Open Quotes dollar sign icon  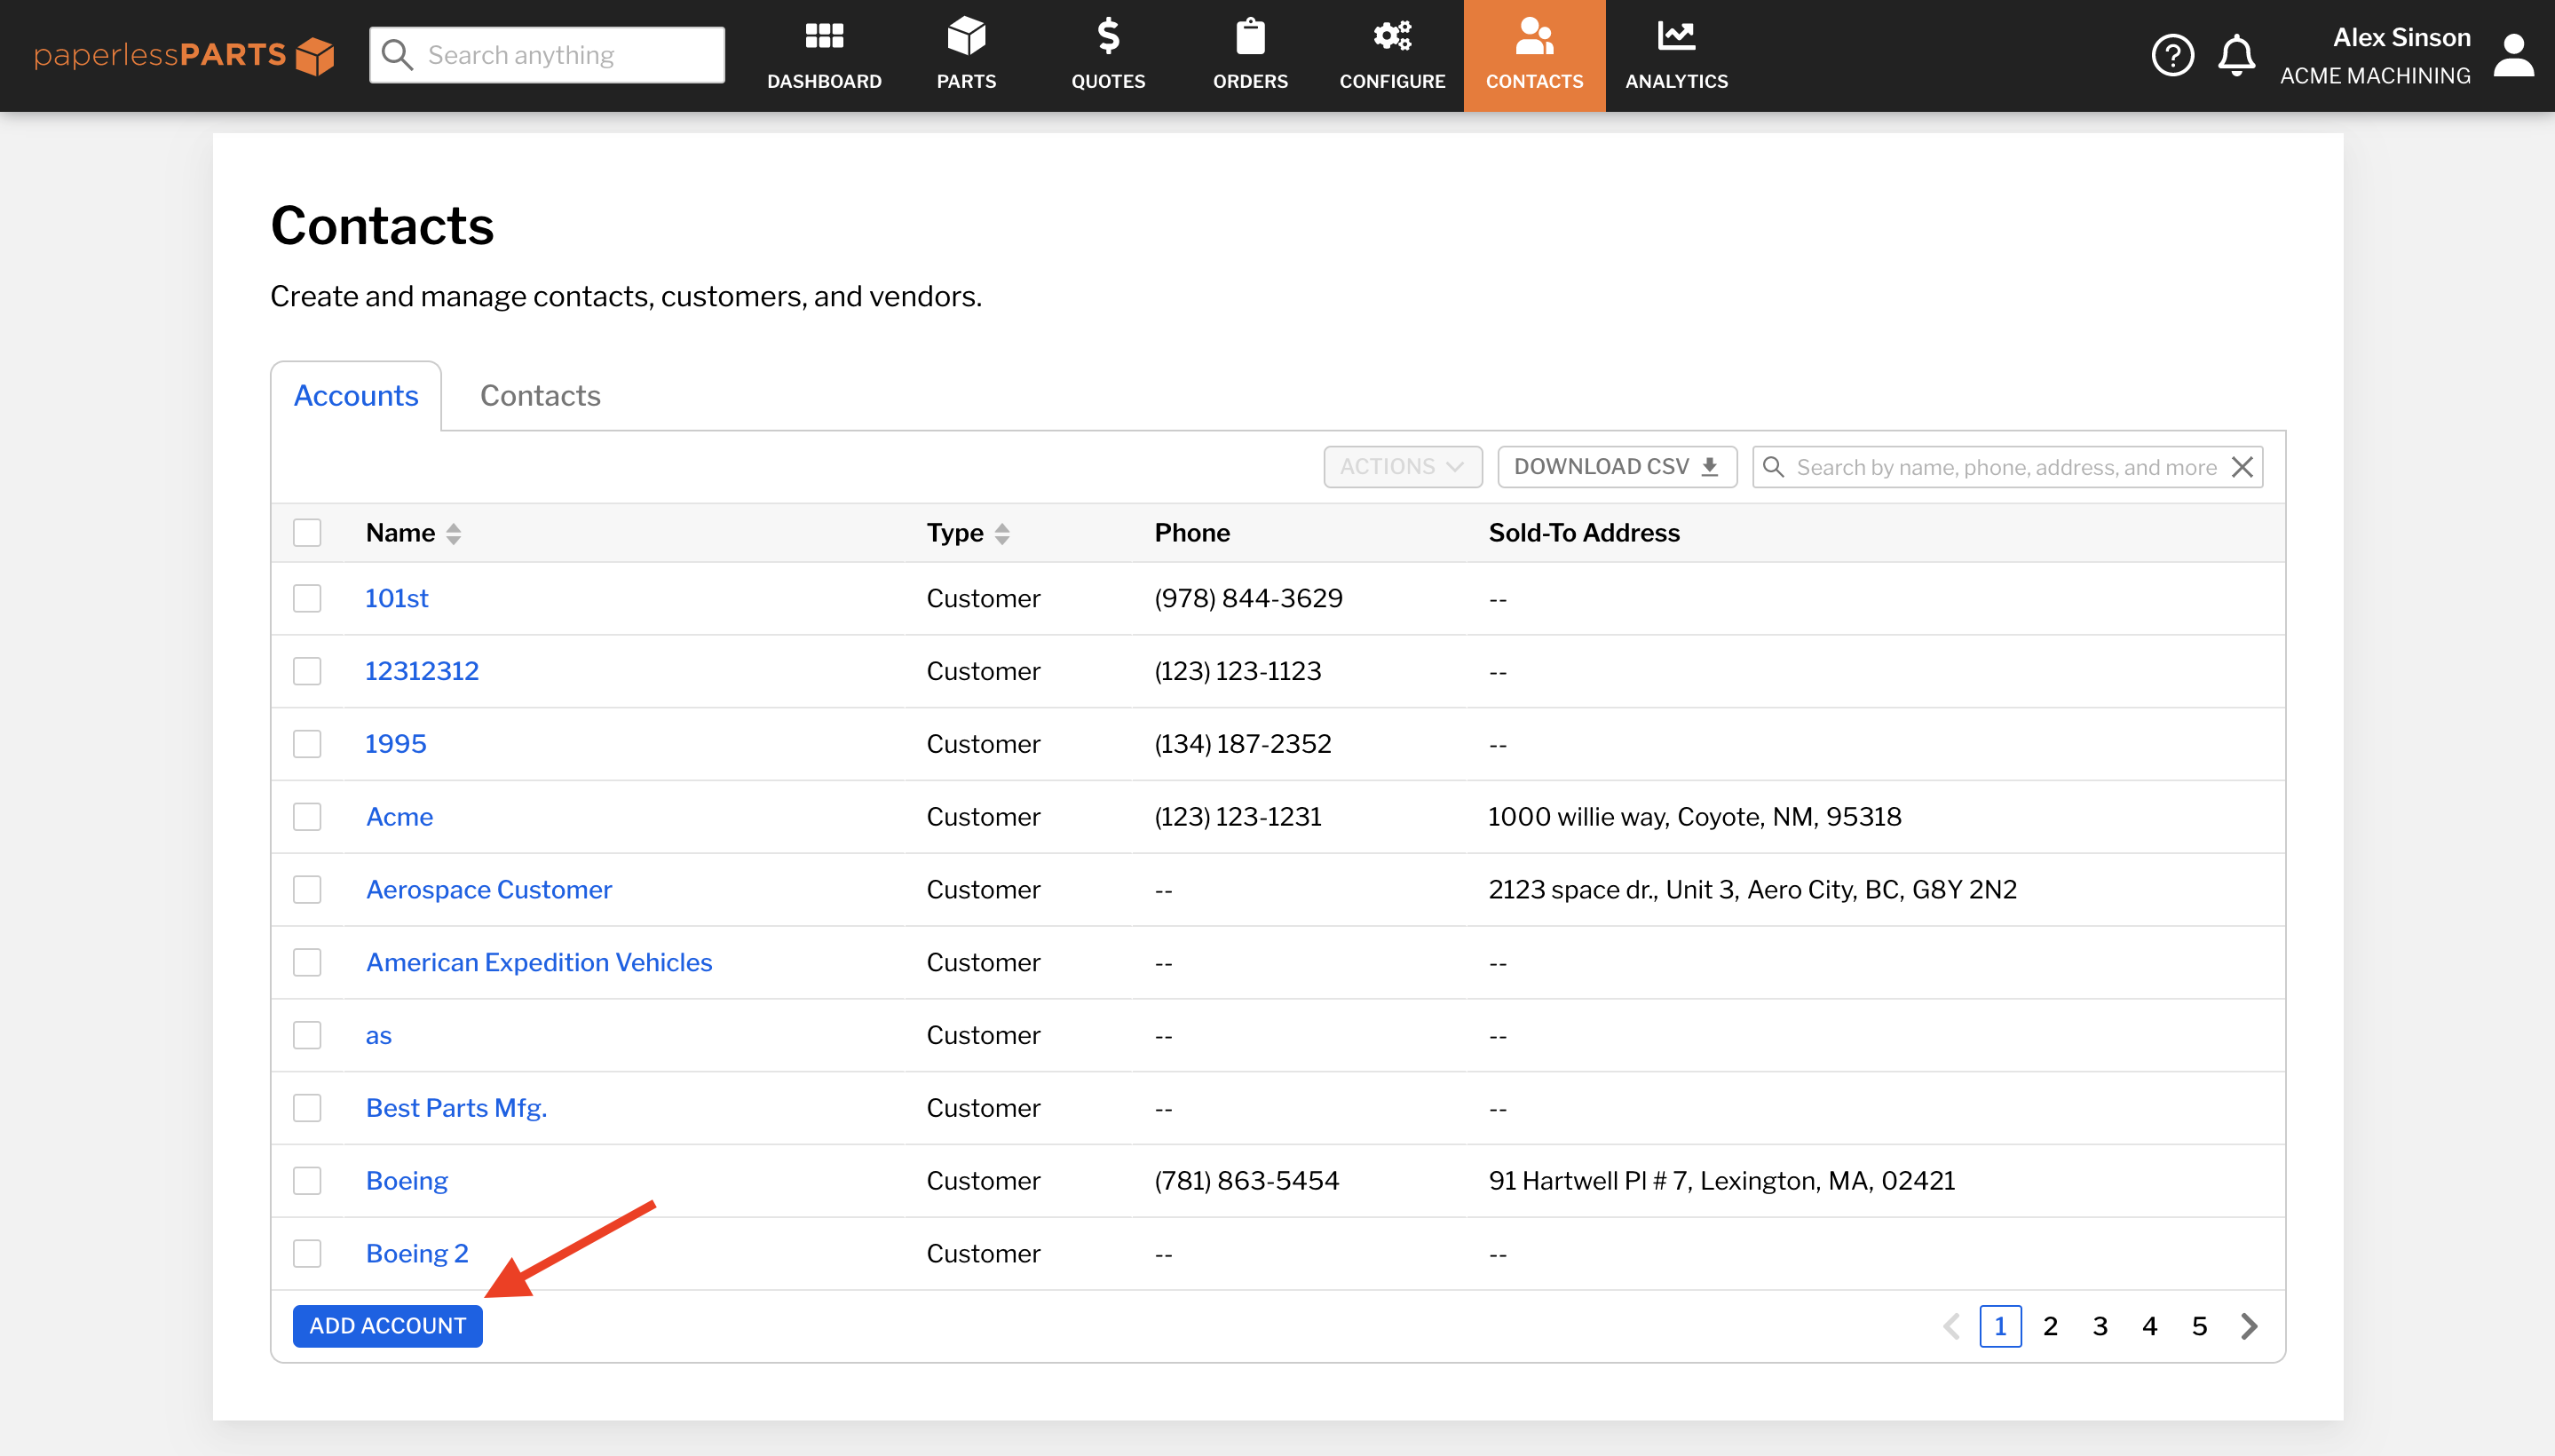click(1108, 37)
